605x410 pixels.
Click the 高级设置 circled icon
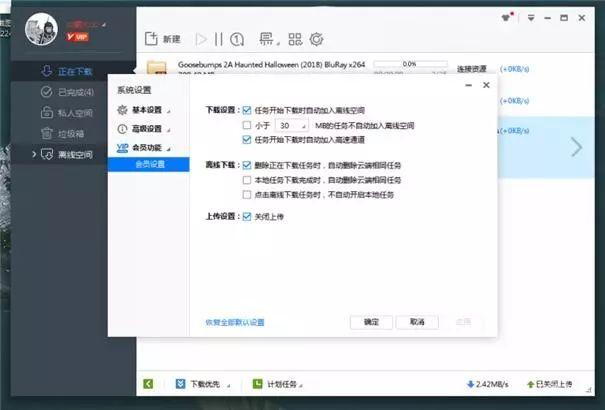[122, 129]
